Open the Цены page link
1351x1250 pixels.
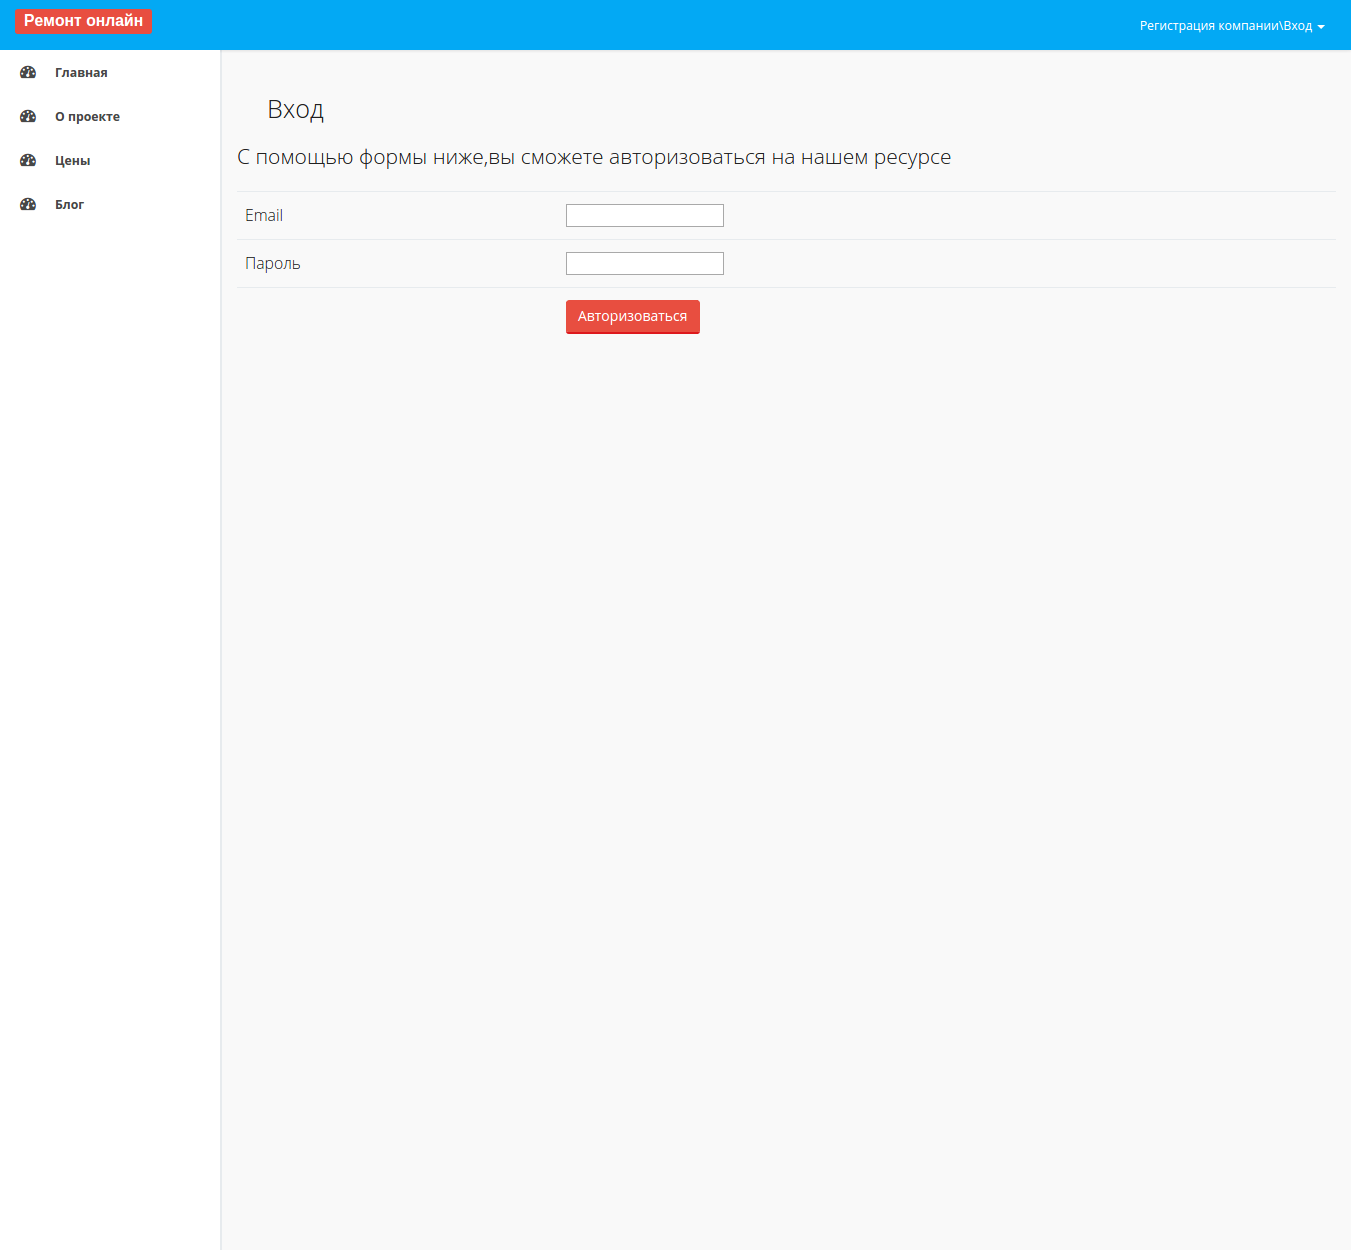tap(110, 160)
